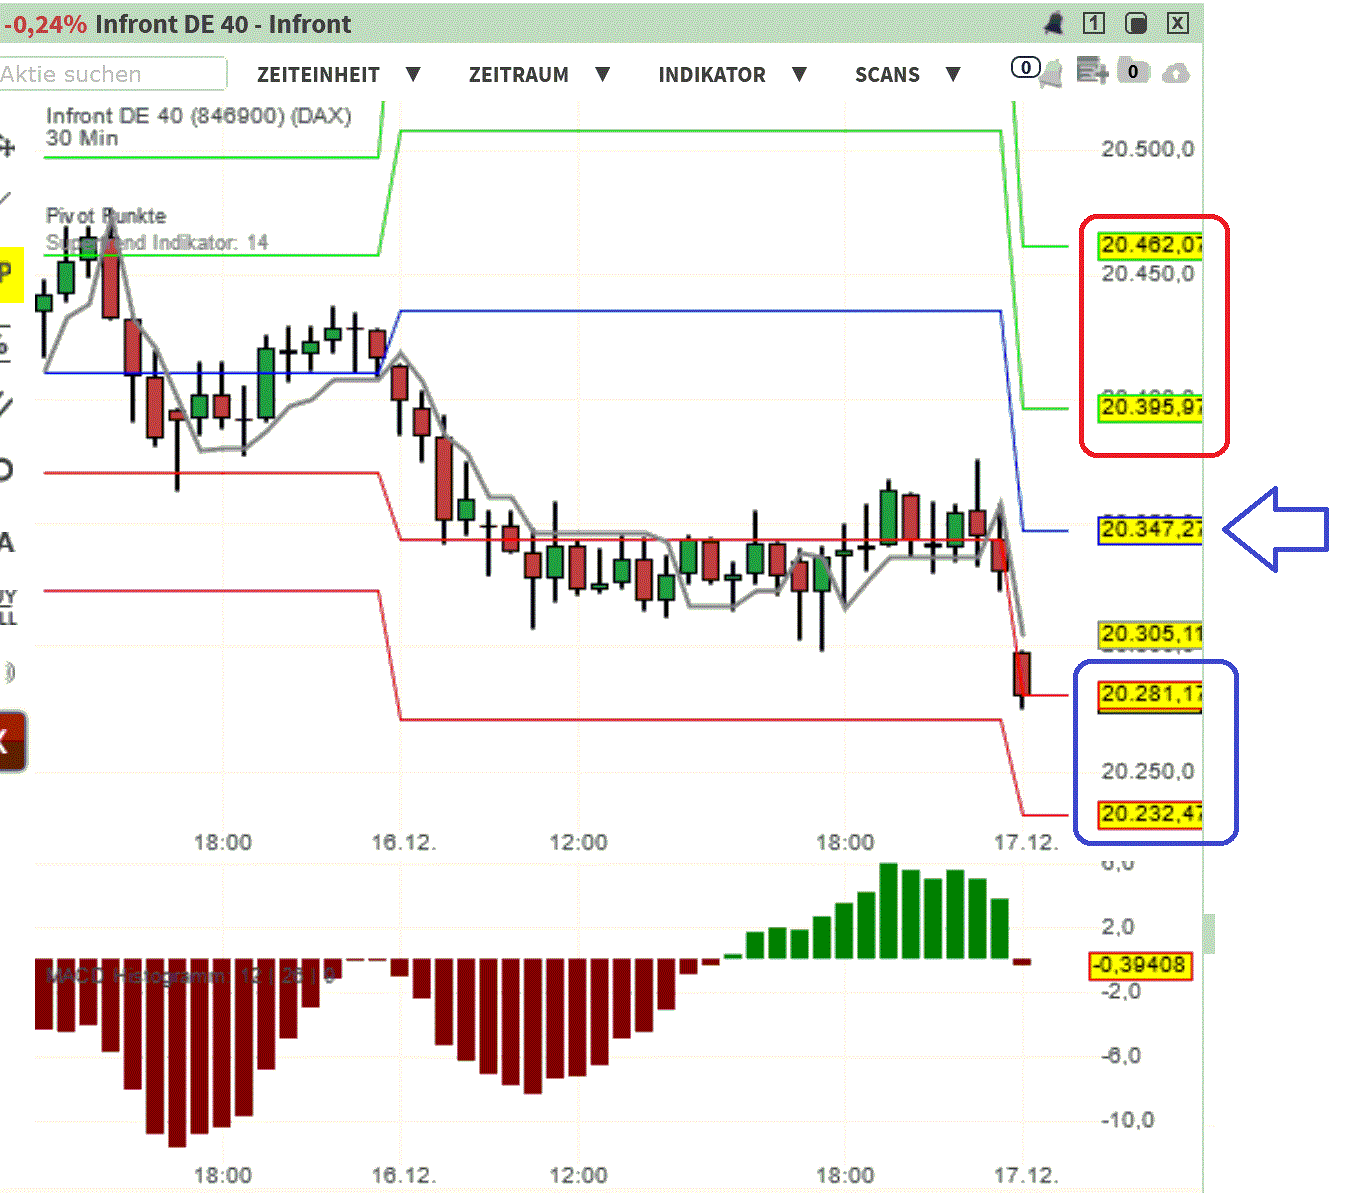
Task: Click the 'Infront DE 40 (846900) (DAX)' chart label
Action: coord(199,116)
